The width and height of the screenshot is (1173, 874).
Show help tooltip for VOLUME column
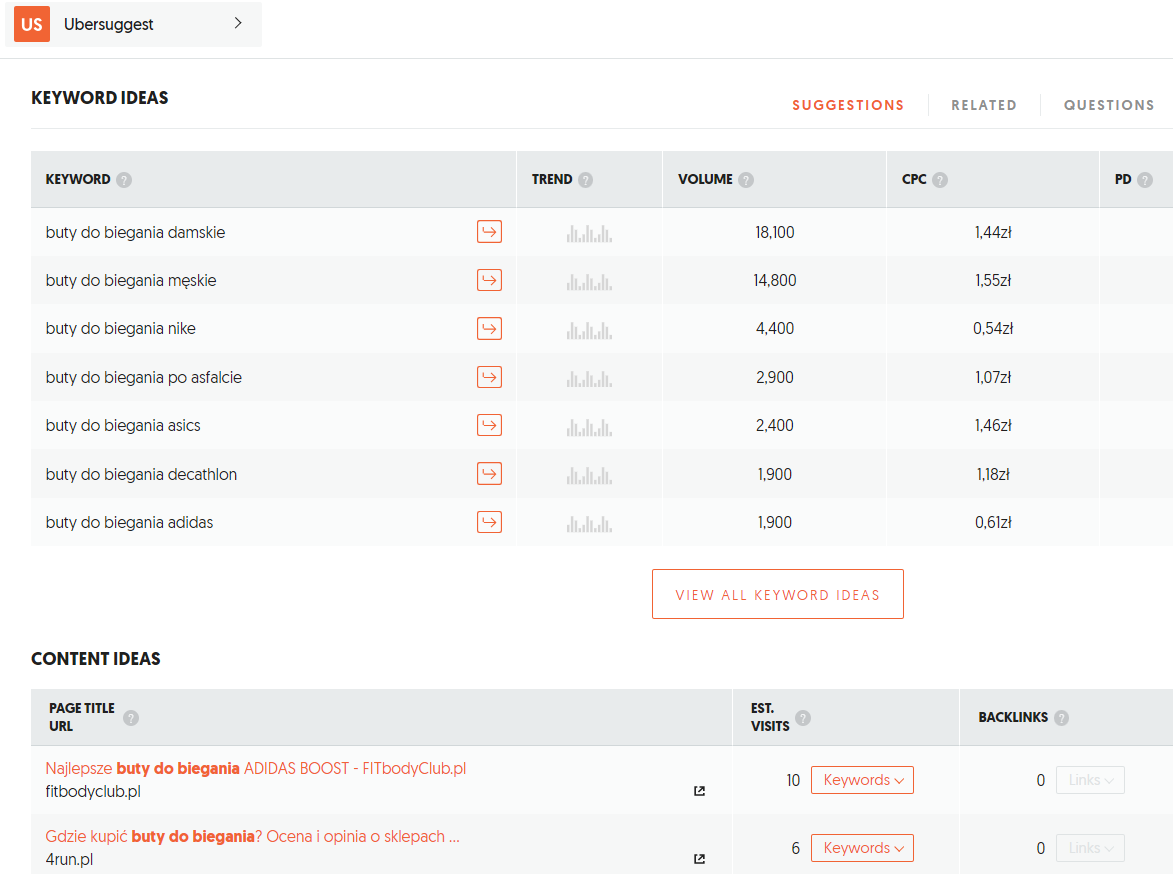pyautogui.click(x=746, y=180)
